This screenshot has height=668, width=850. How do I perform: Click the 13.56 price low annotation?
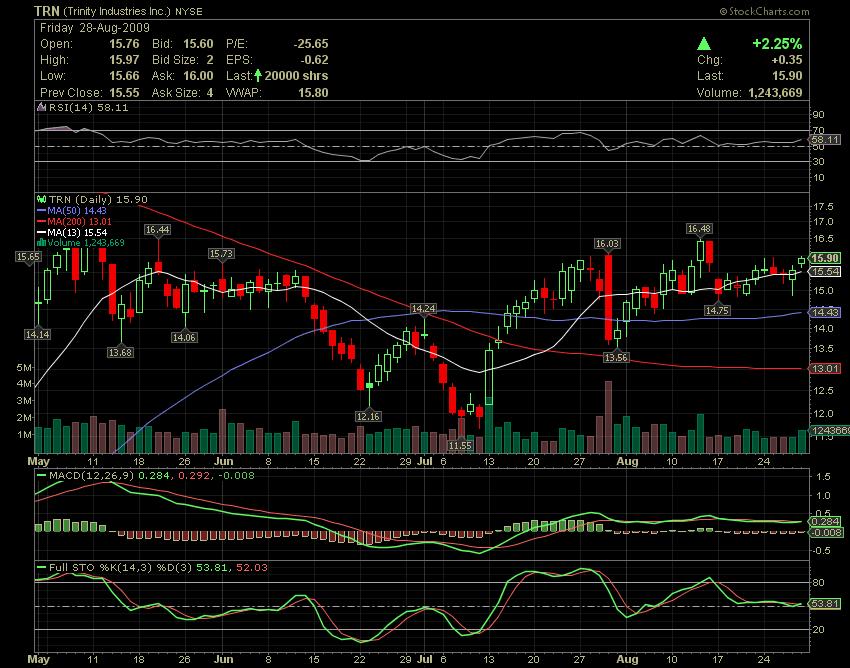pyautogui.click(x=616, y=357)
